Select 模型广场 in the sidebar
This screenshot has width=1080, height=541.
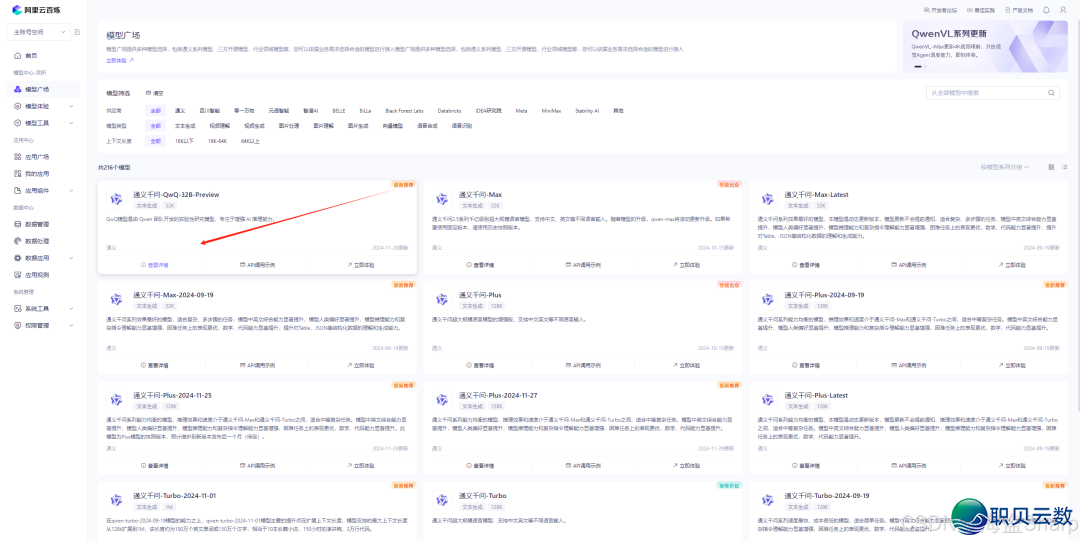pyautogui.click(x=43, y=89)
